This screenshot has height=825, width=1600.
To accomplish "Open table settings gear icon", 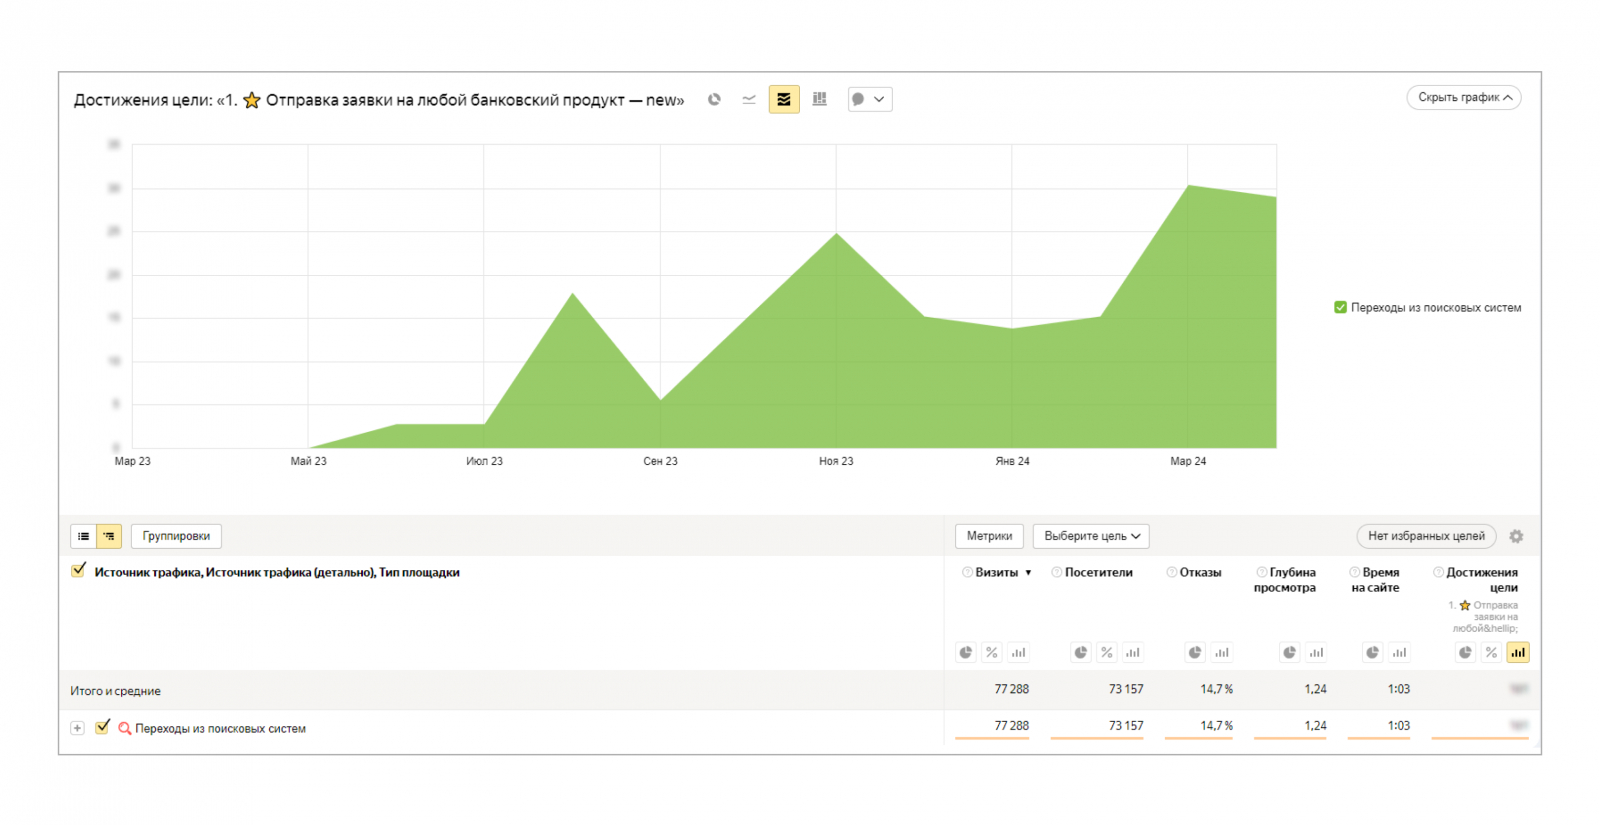I will click(1516, 536).
